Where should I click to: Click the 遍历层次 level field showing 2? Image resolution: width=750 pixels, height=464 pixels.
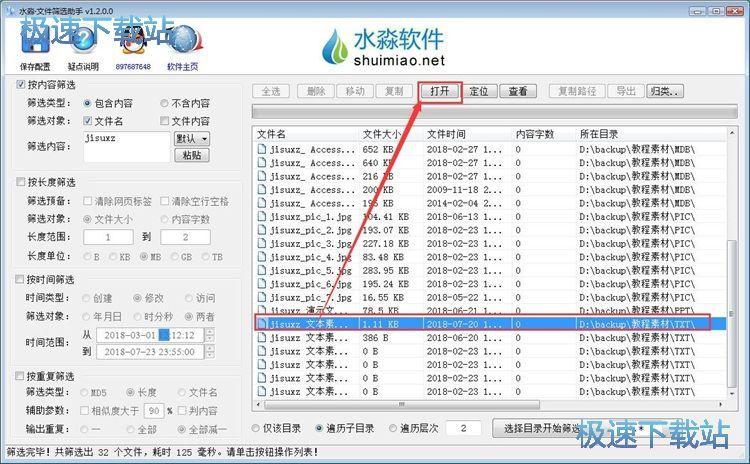[463, 428]
